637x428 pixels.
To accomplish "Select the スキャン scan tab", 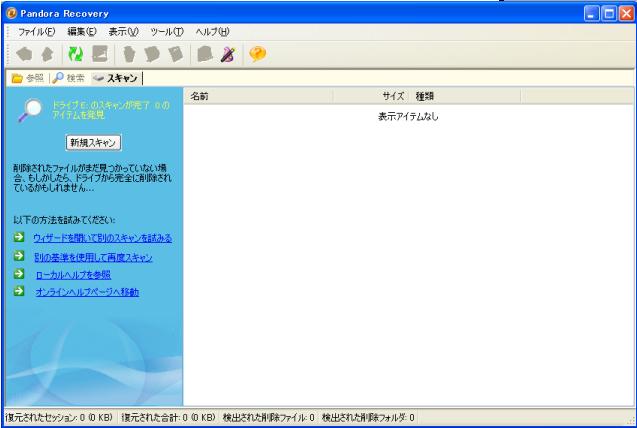I will pos(115,78).
